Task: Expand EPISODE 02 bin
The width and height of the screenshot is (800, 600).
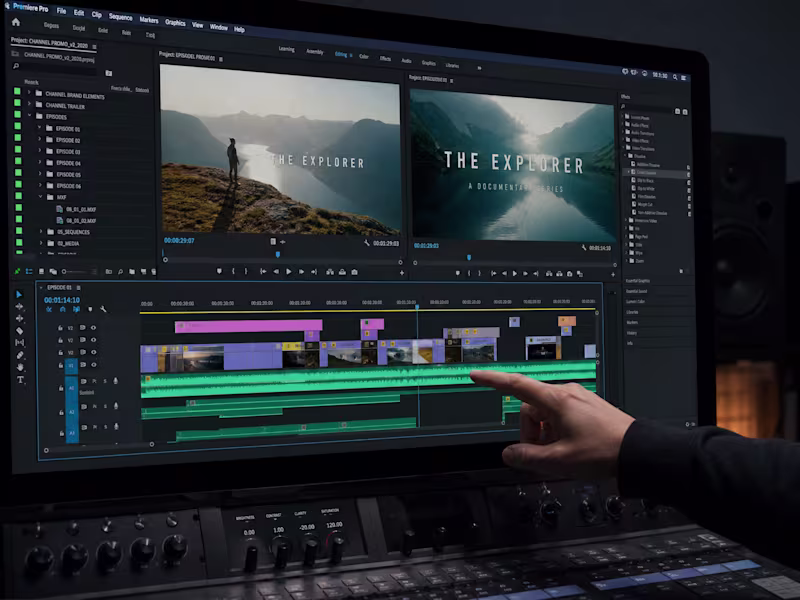Action: point(40,139)
